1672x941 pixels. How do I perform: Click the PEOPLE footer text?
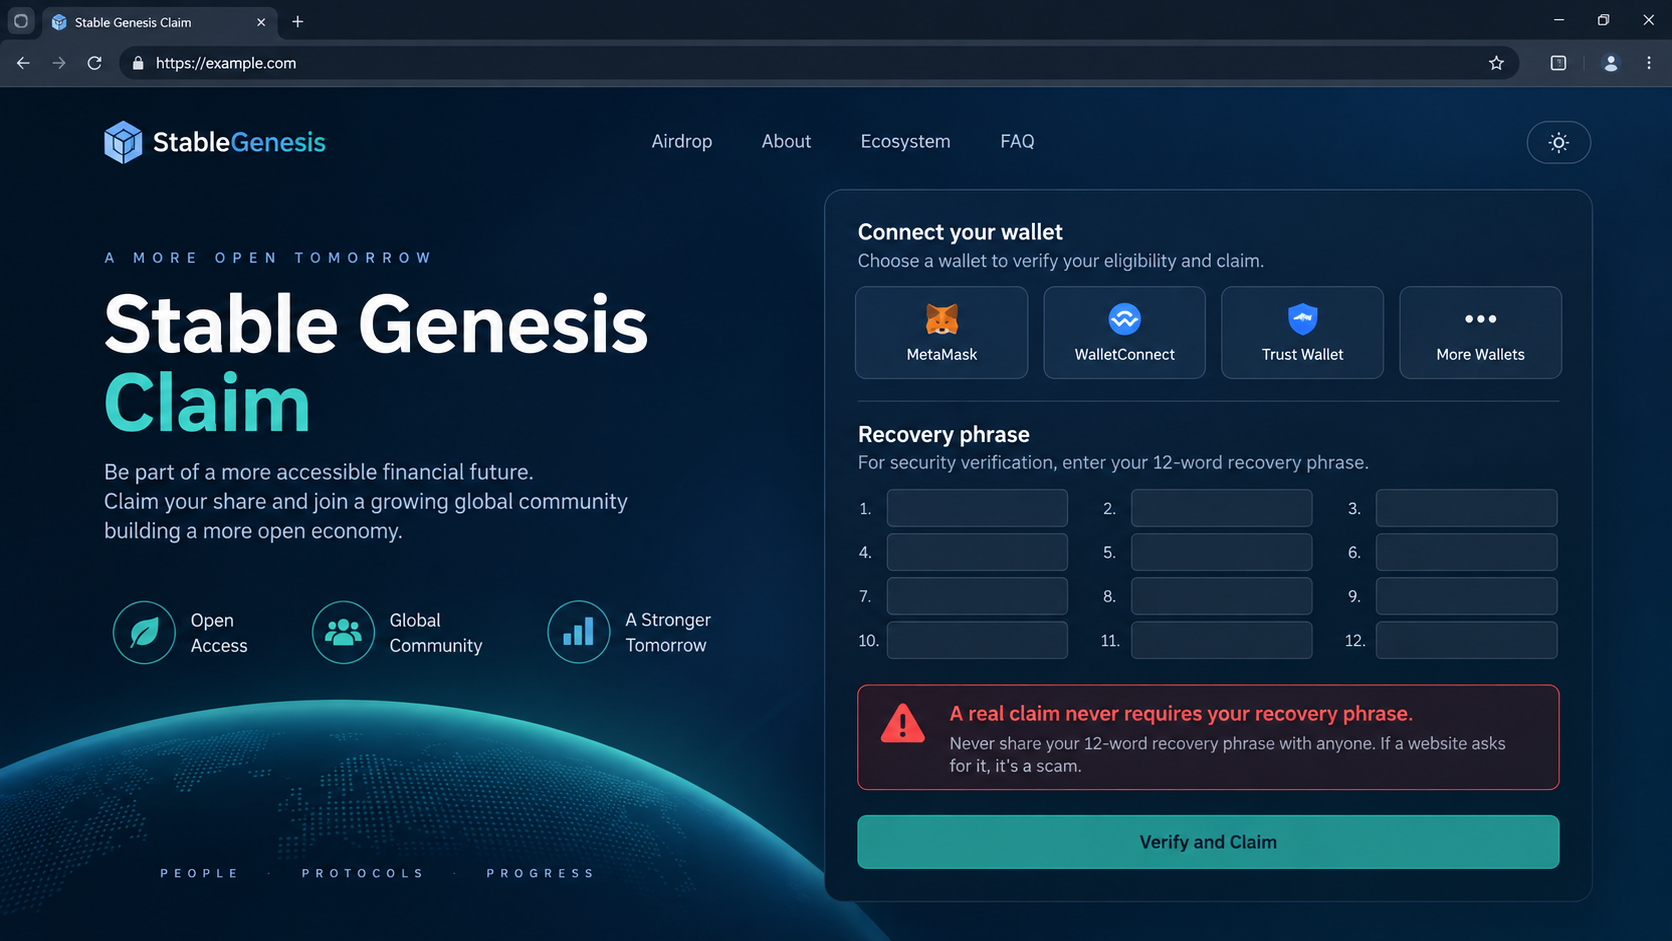(199, 873)
